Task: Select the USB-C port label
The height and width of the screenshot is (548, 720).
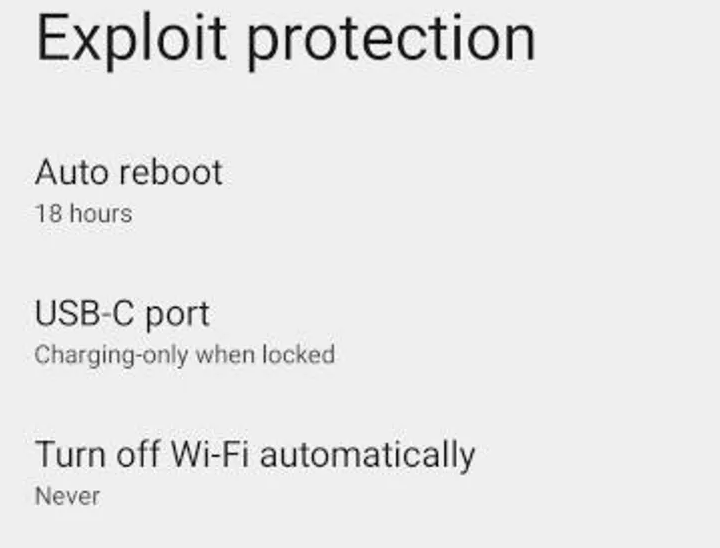Action: pyautogui.click(x=122, y=313)
